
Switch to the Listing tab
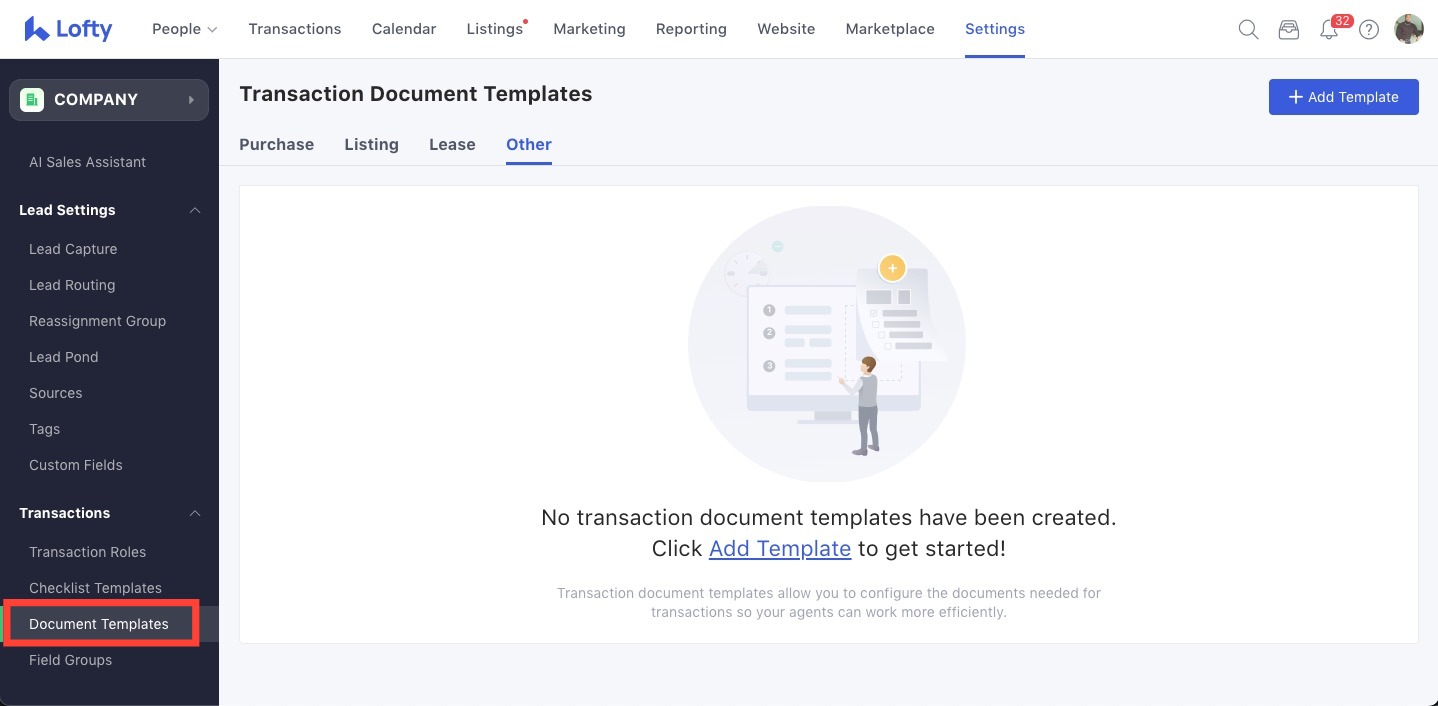point(372,144)
